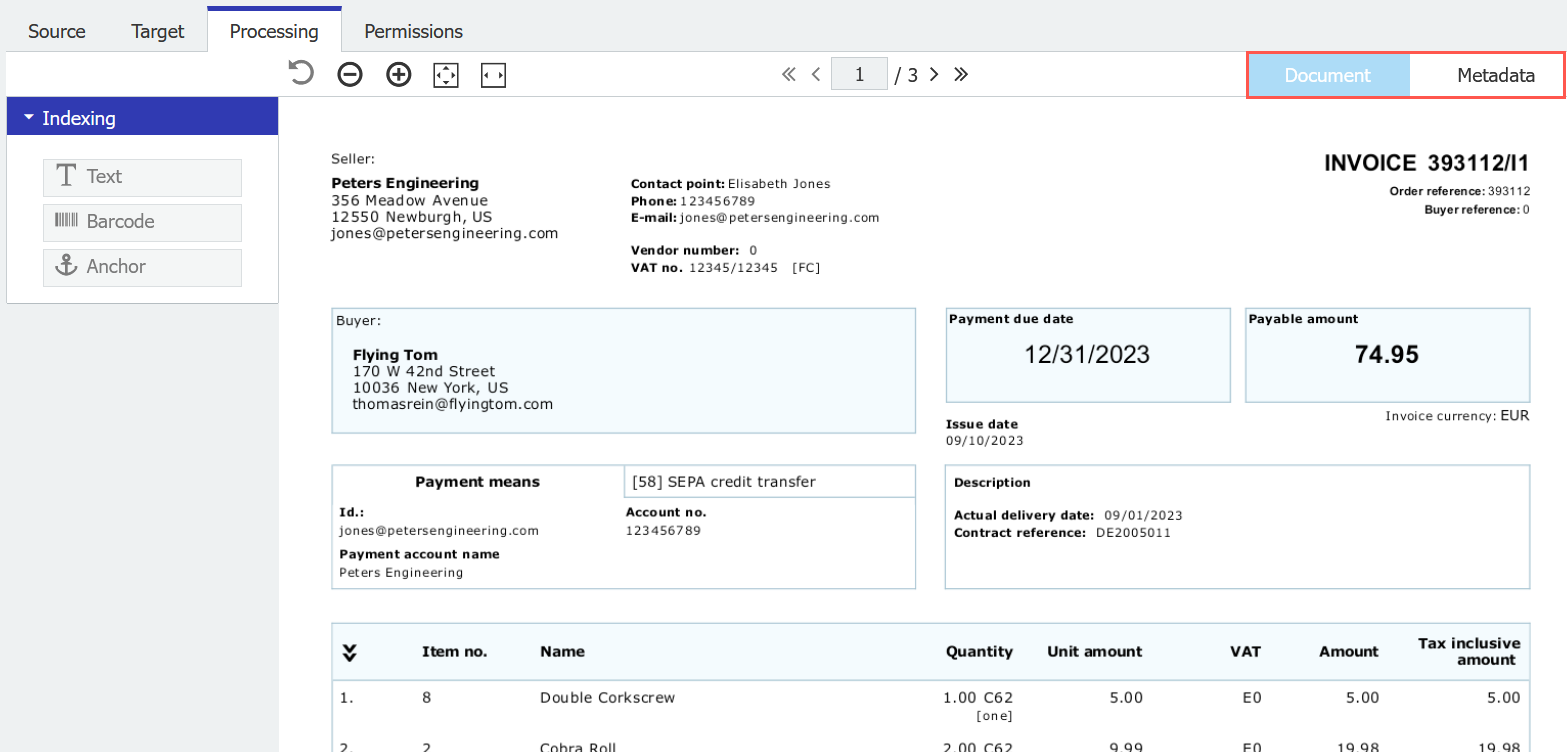
Task: Select the Fit to page icon
Action: click(x=446, y=73)
